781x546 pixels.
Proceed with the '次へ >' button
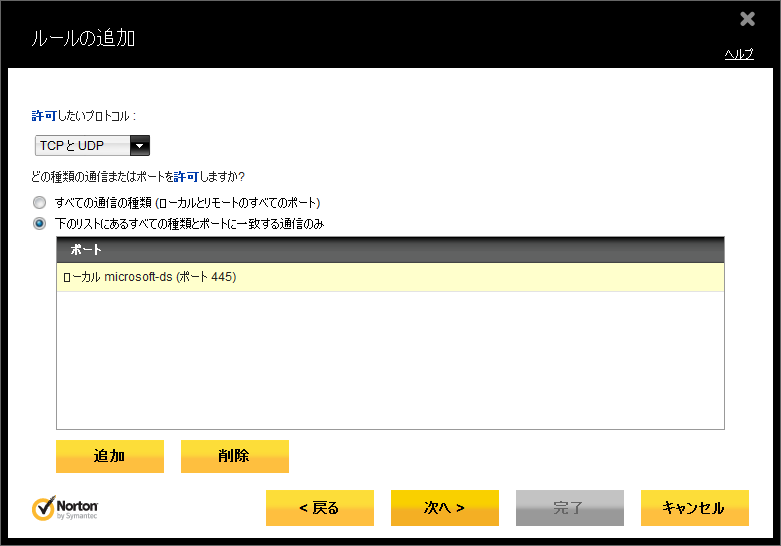tap(444, 508)
